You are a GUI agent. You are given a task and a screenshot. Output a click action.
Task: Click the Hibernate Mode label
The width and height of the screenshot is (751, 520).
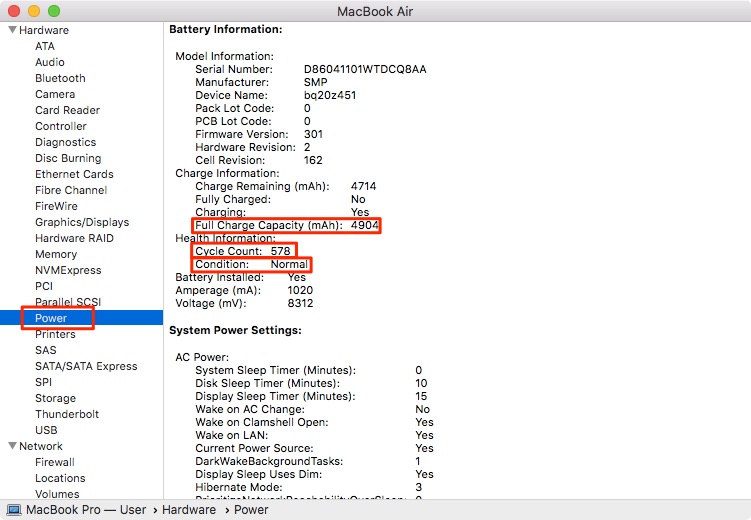tap(239, 487)
